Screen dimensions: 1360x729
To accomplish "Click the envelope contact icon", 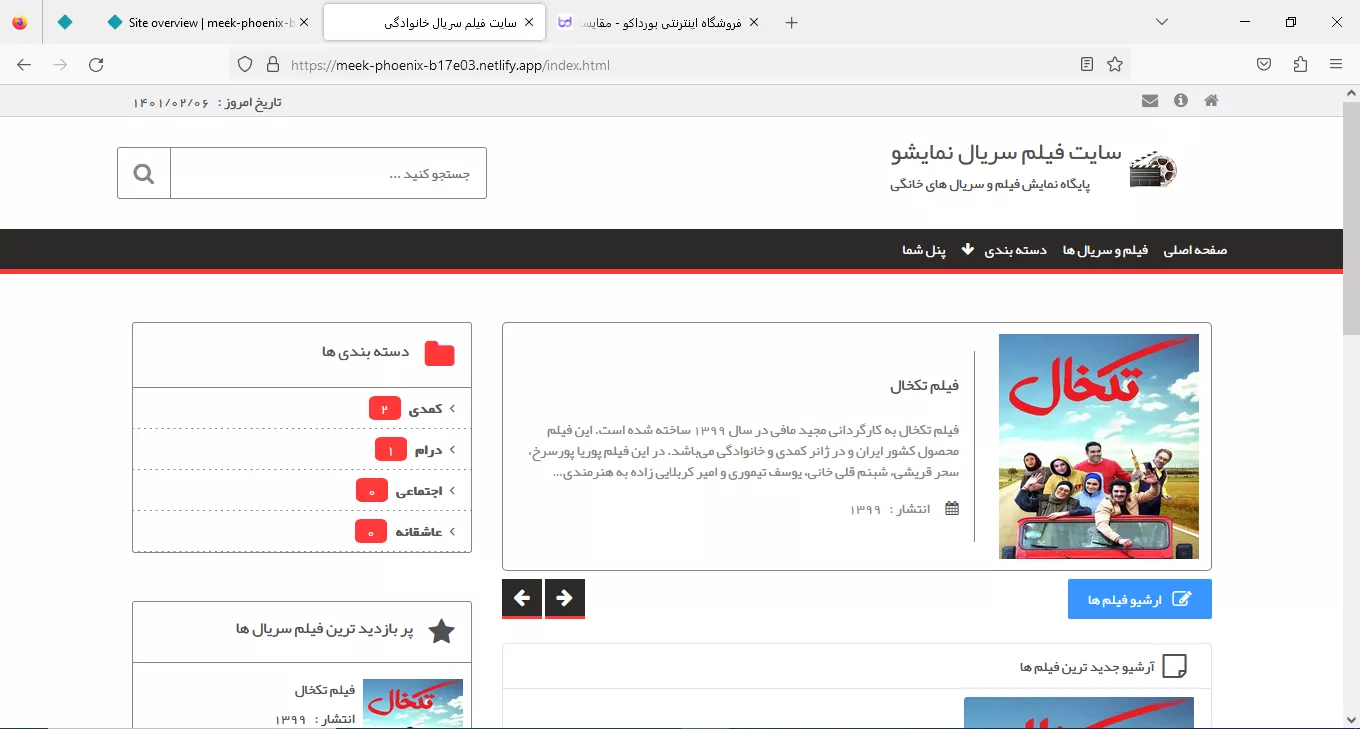I will tap(1150, 101).
